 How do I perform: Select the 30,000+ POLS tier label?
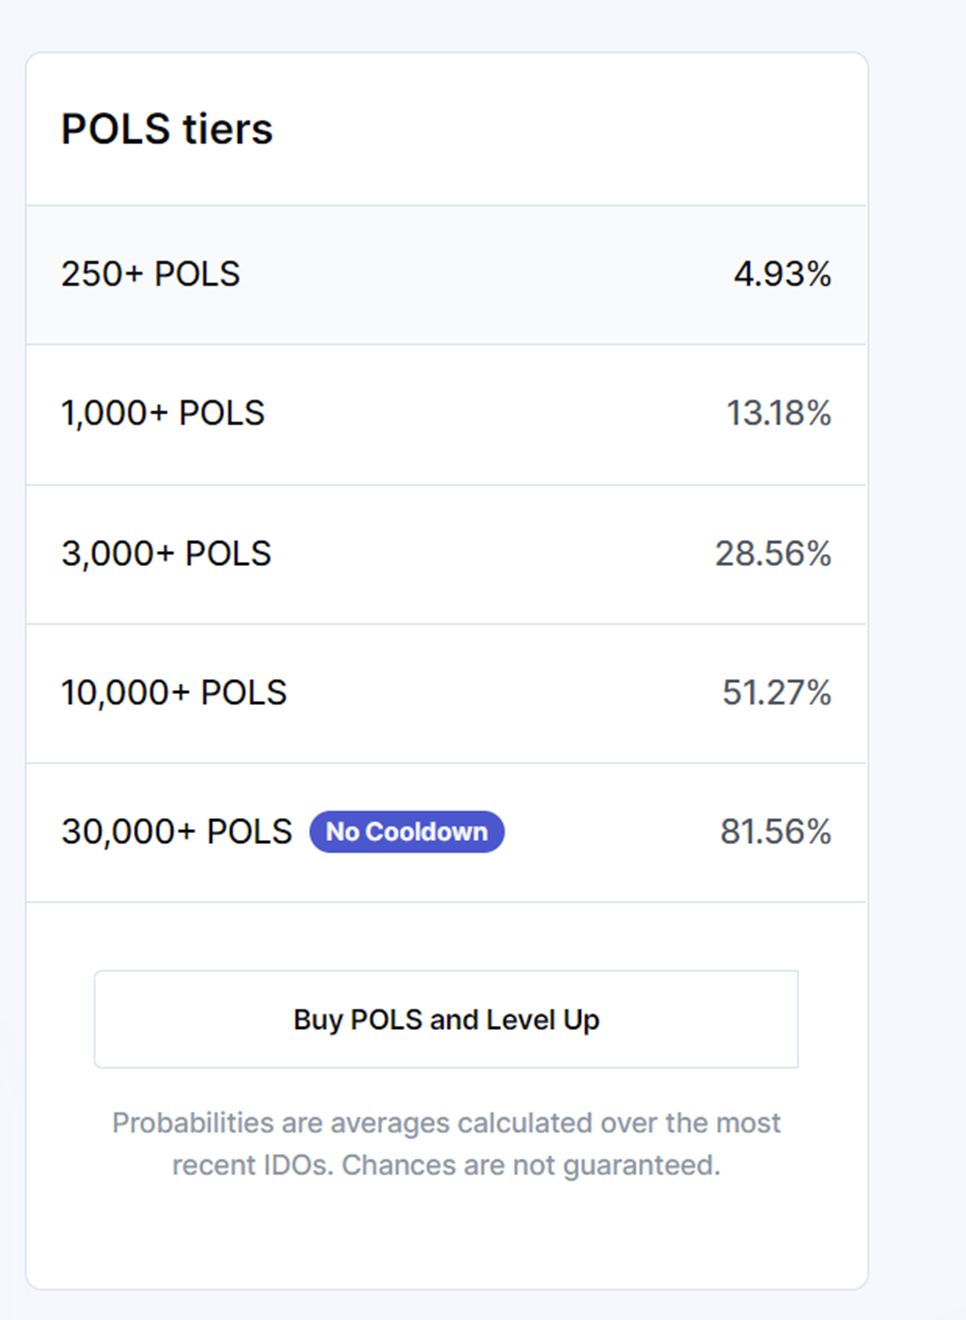[177, 832]
